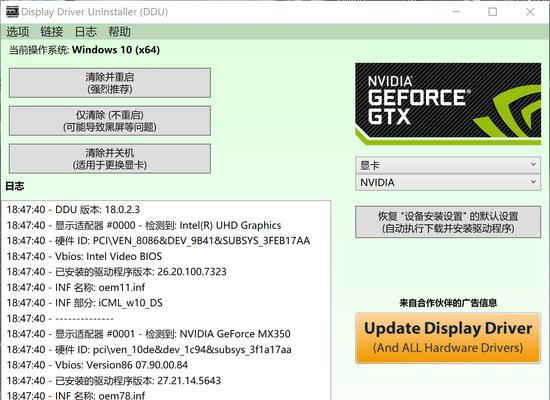Select log line Vbios: Version86 07.90.00.84

97,365
